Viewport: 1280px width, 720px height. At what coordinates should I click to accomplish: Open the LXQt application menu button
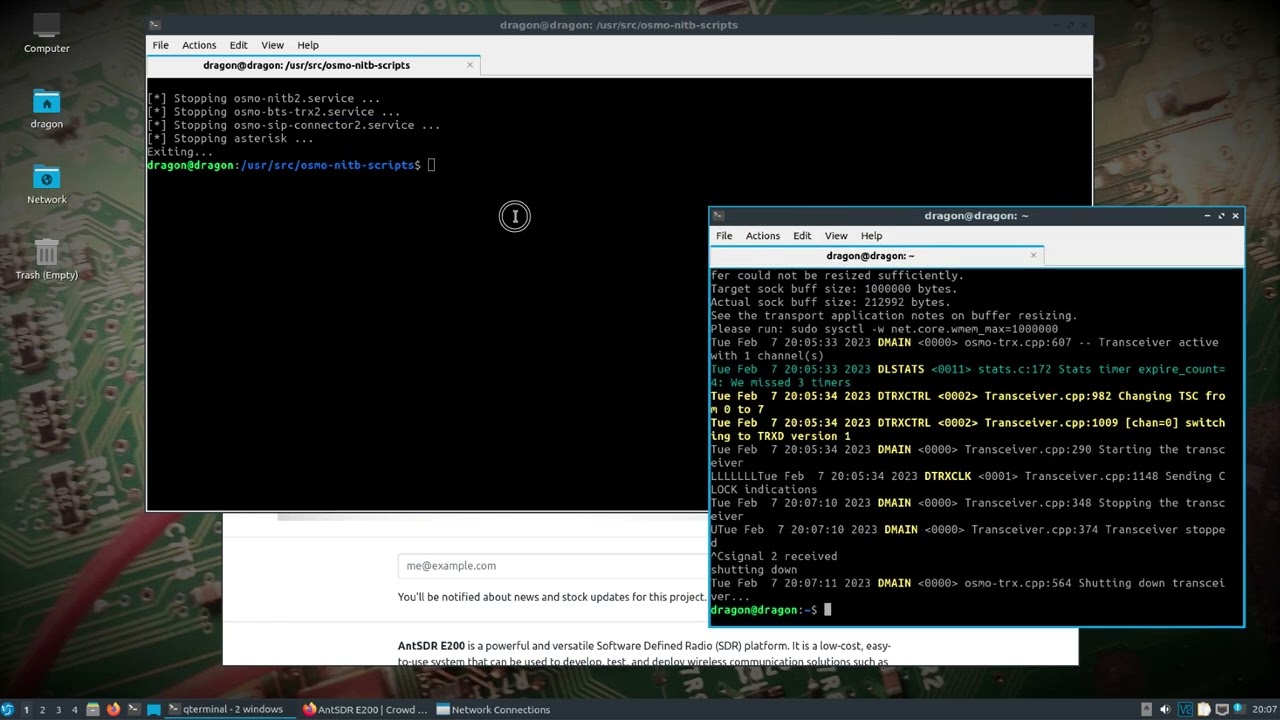pos(8,709)
